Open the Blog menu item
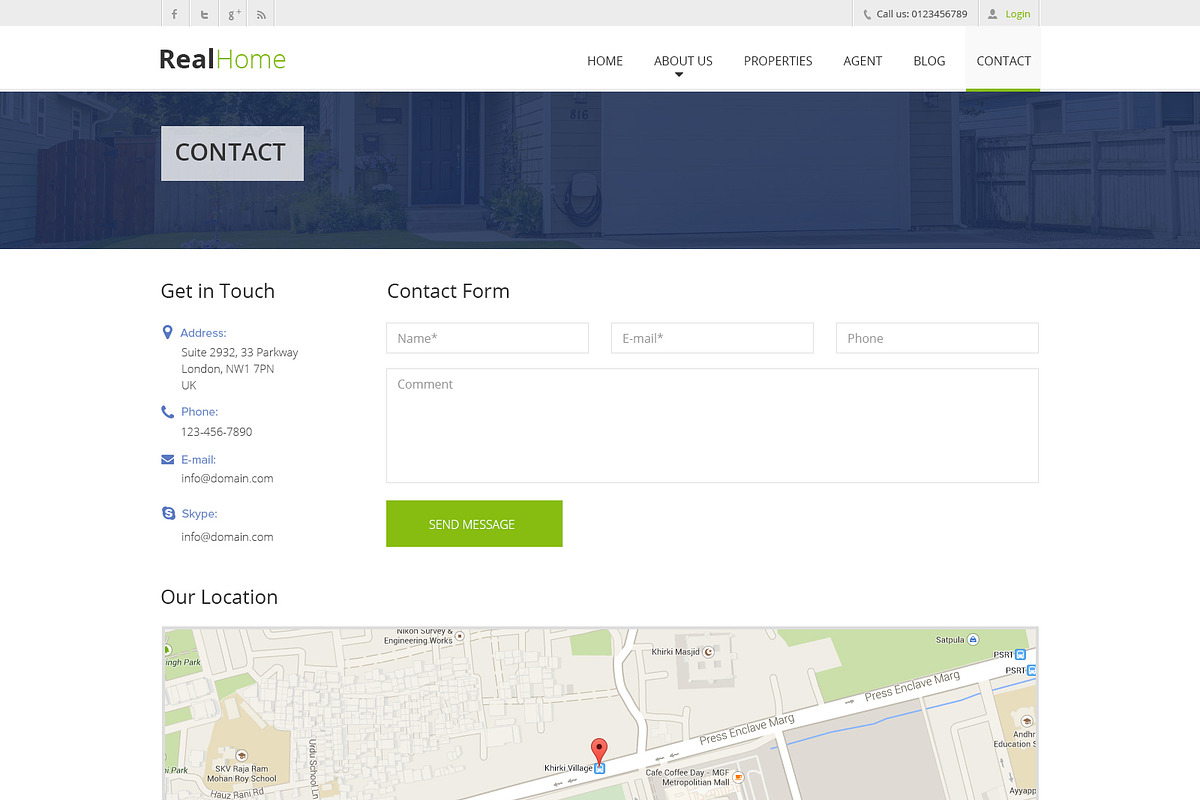This screenshot has height=800, width=1200. click(929, 61)
